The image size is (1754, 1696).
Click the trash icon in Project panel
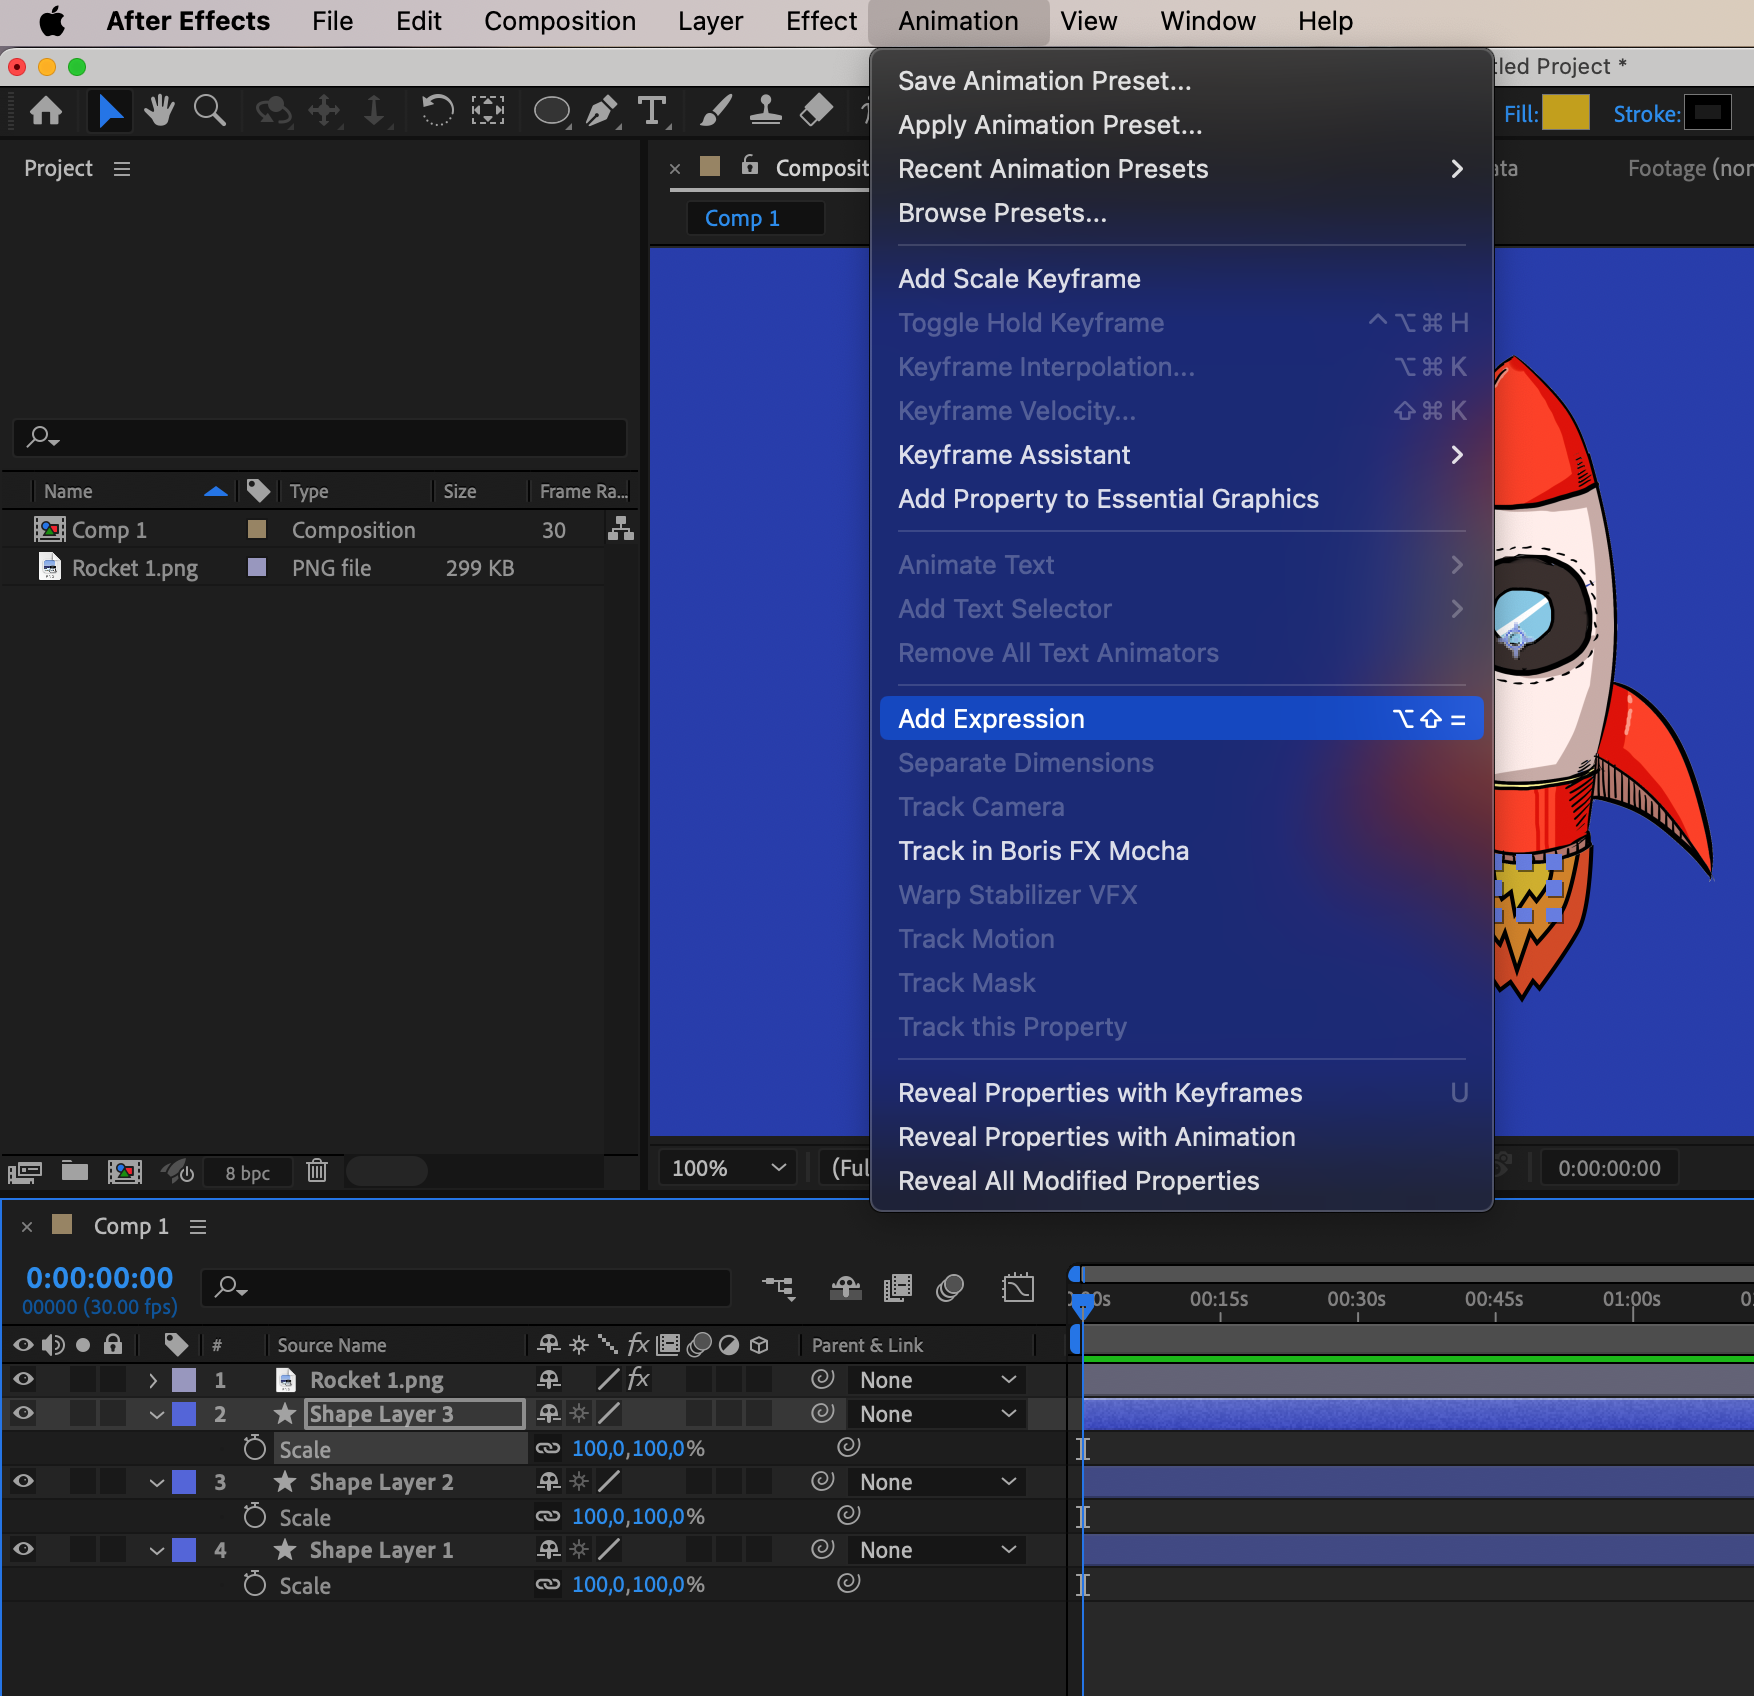[x=317, y=1171]
